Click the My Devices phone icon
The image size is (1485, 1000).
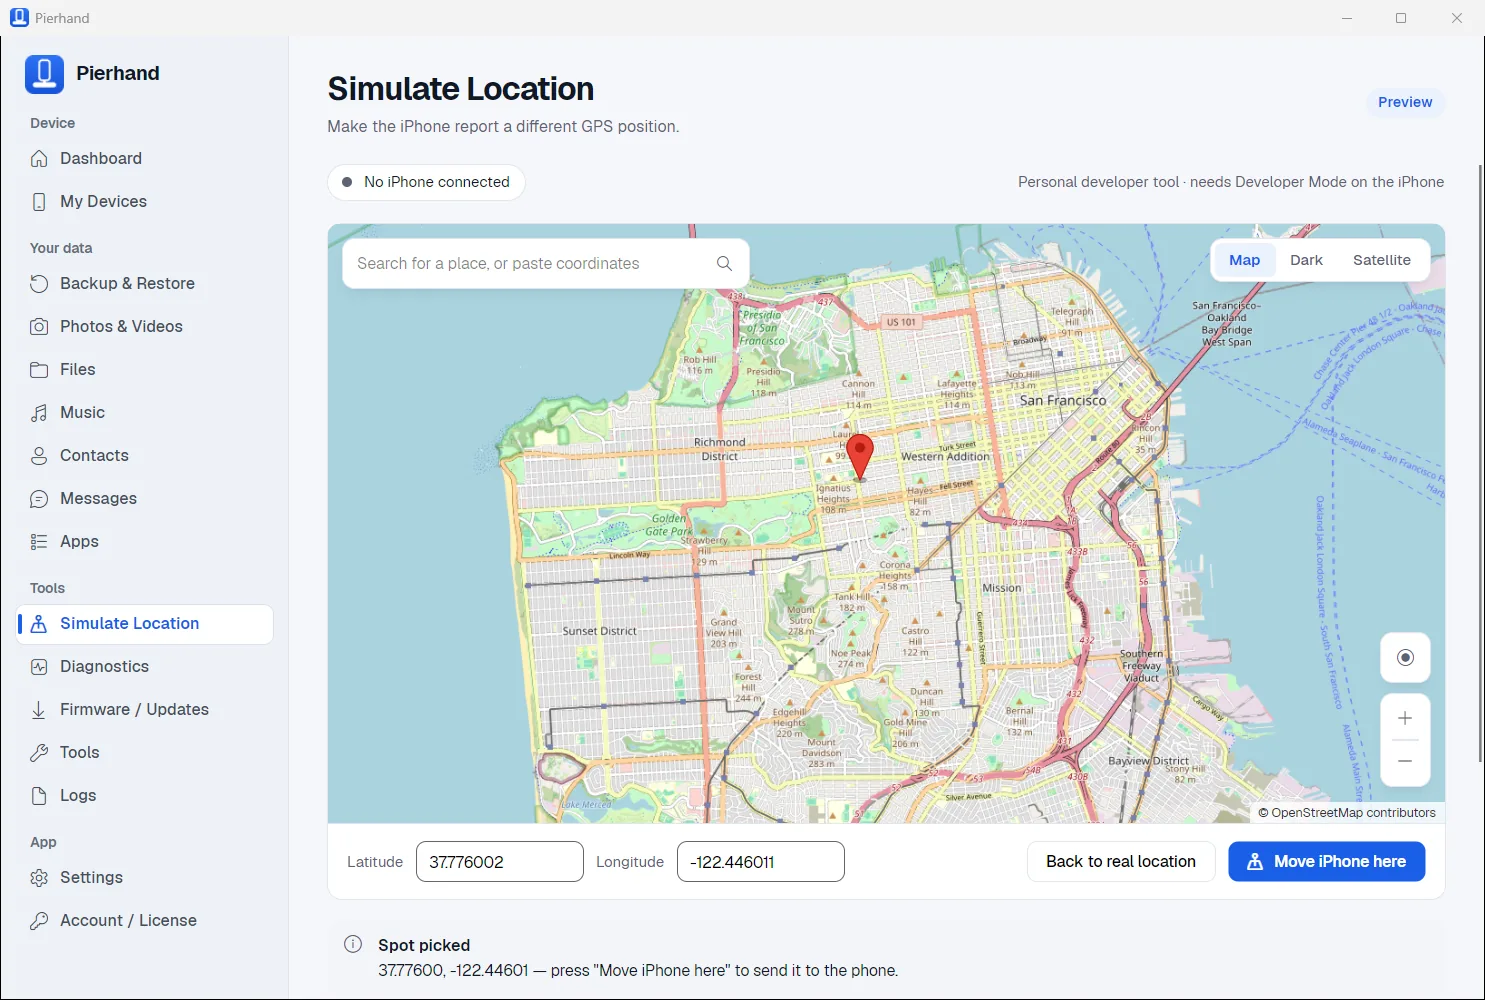pyautogui.click(x=39, y=202)
